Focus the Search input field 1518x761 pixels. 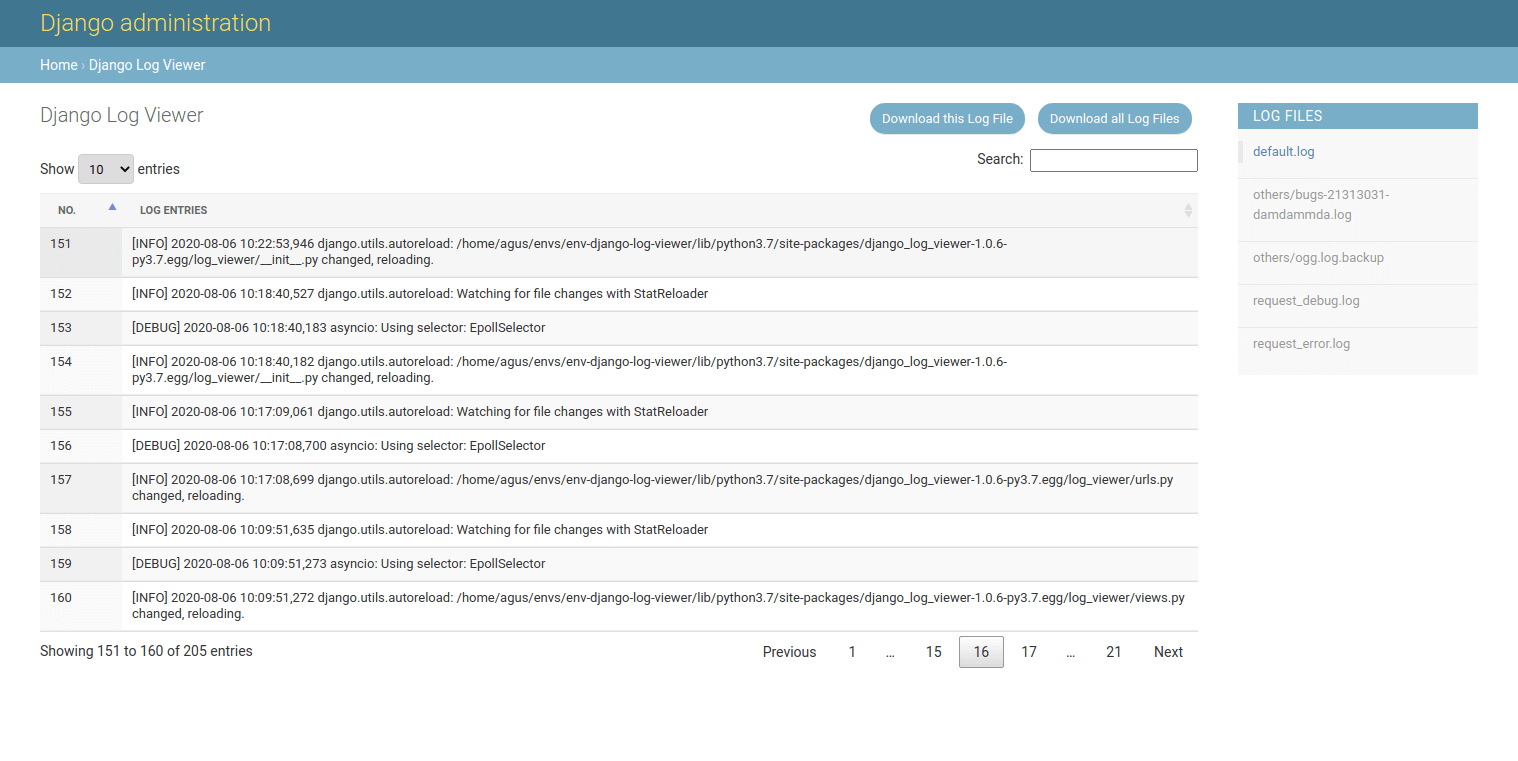pyautogui.click(x=1113, y=160)
